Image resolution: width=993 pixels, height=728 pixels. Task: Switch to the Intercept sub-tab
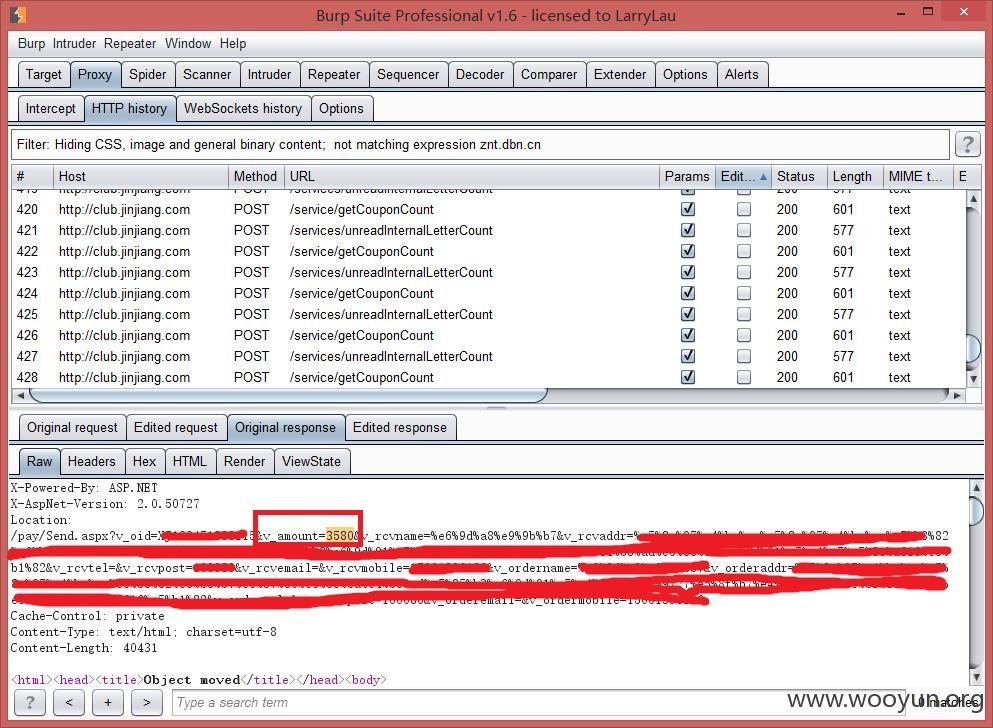pyautogui.click(x=51, y=109)
